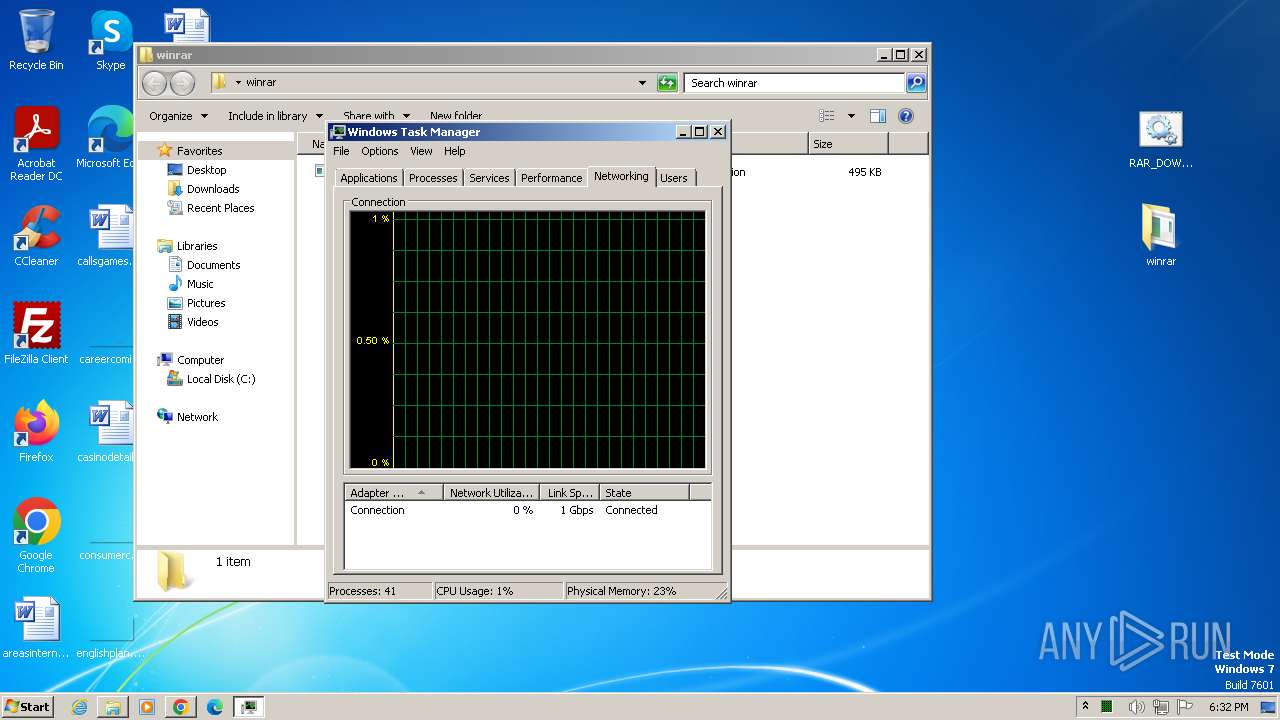Select Music library
This screenshot has width=1280, height=720.
200,284
